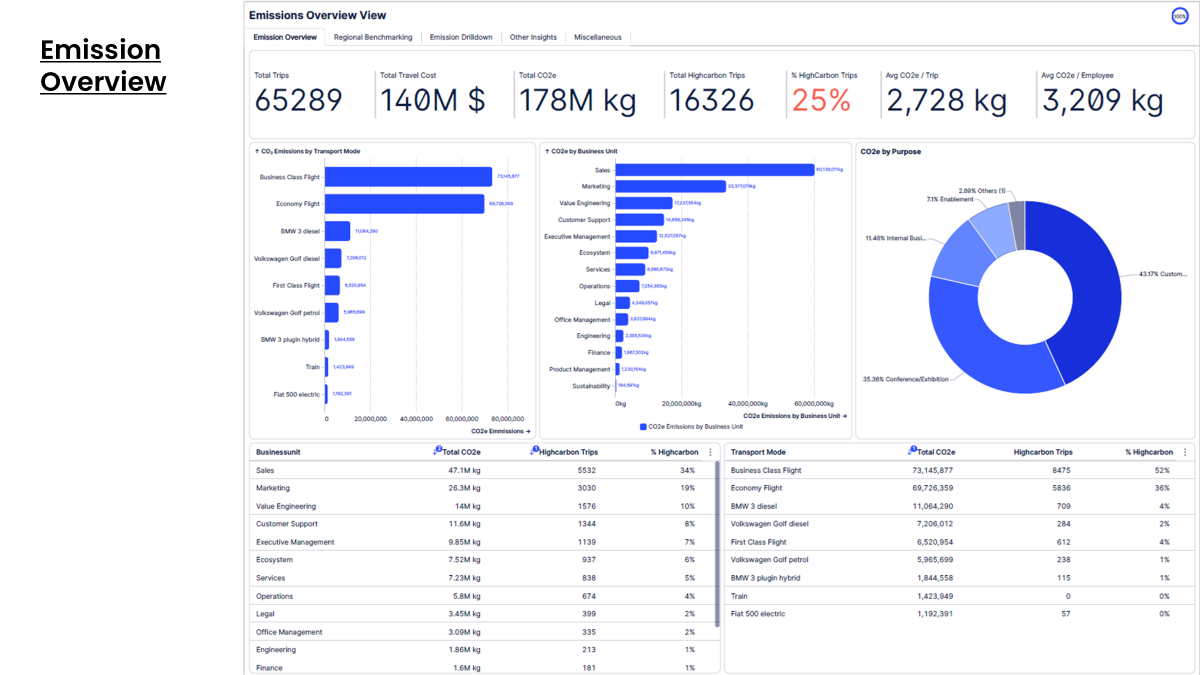Image resolution: width=1200 pixels, height=675 pixels.
Task: Click the Transport Mode column header in the table
Action: tap(758, 452)
